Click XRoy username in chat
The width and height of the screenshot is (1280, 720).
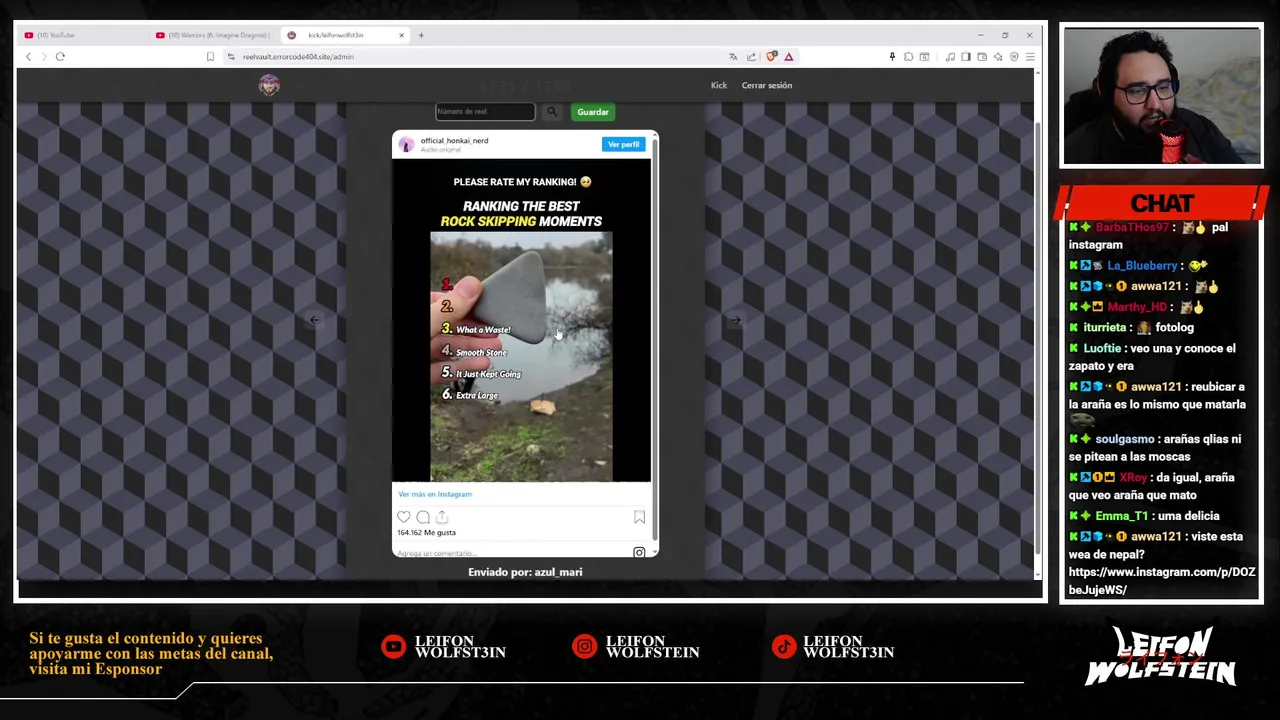point(1133,478)
